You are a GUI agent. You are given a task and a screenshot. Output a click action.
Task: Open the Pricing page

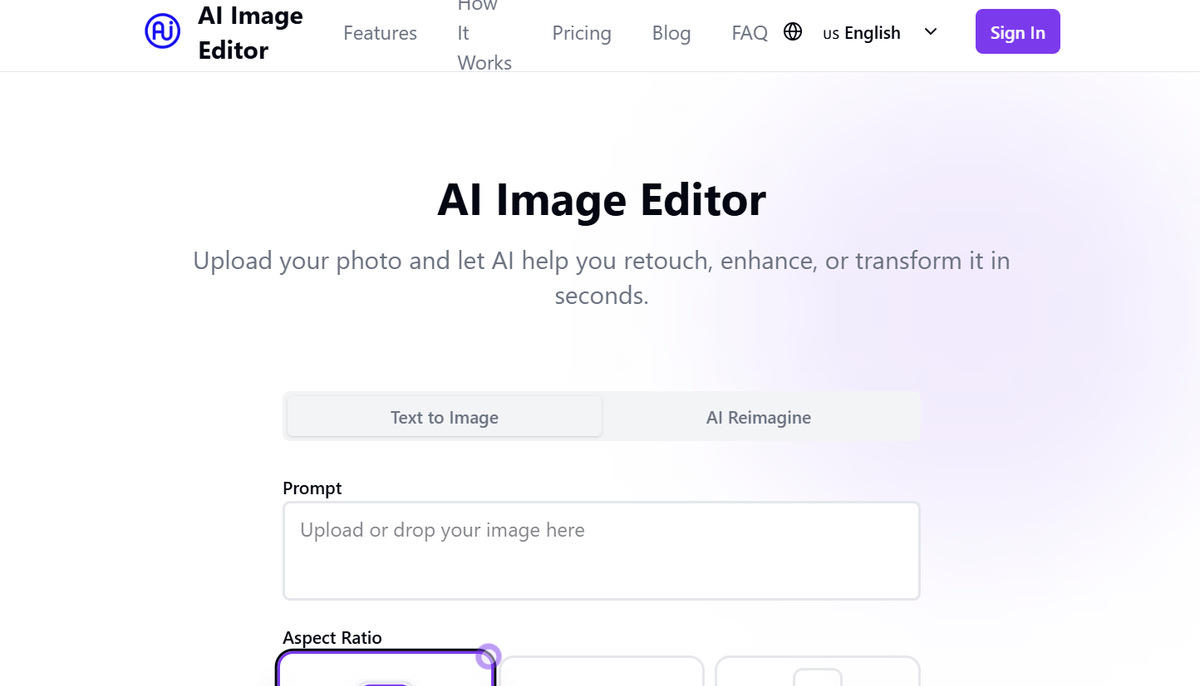(x=581, y=32)
